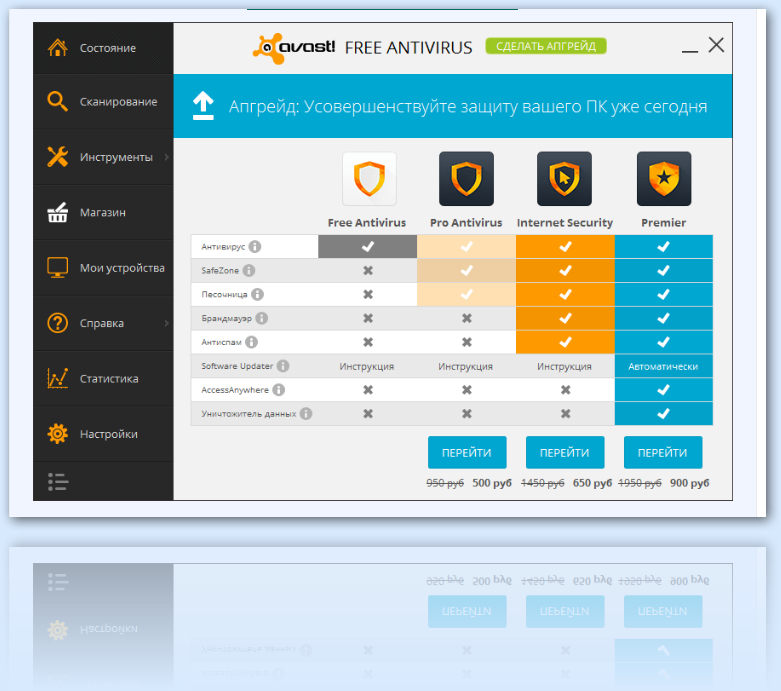
Task: Click the upgrade arrow icon in blue banner
Action: (x=203, y=106)
